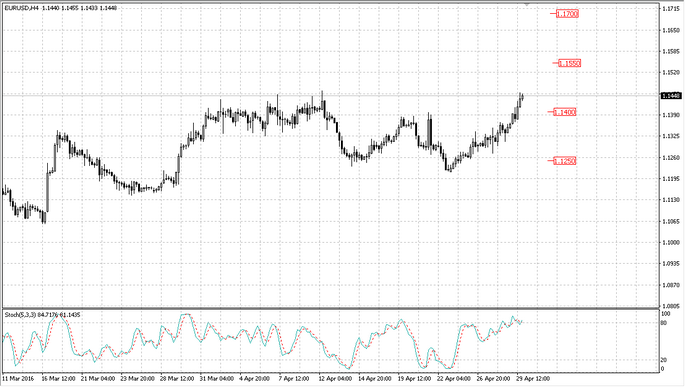
Task: Click the 1.1390 value on price axis
Action: (x=671, y=115)
